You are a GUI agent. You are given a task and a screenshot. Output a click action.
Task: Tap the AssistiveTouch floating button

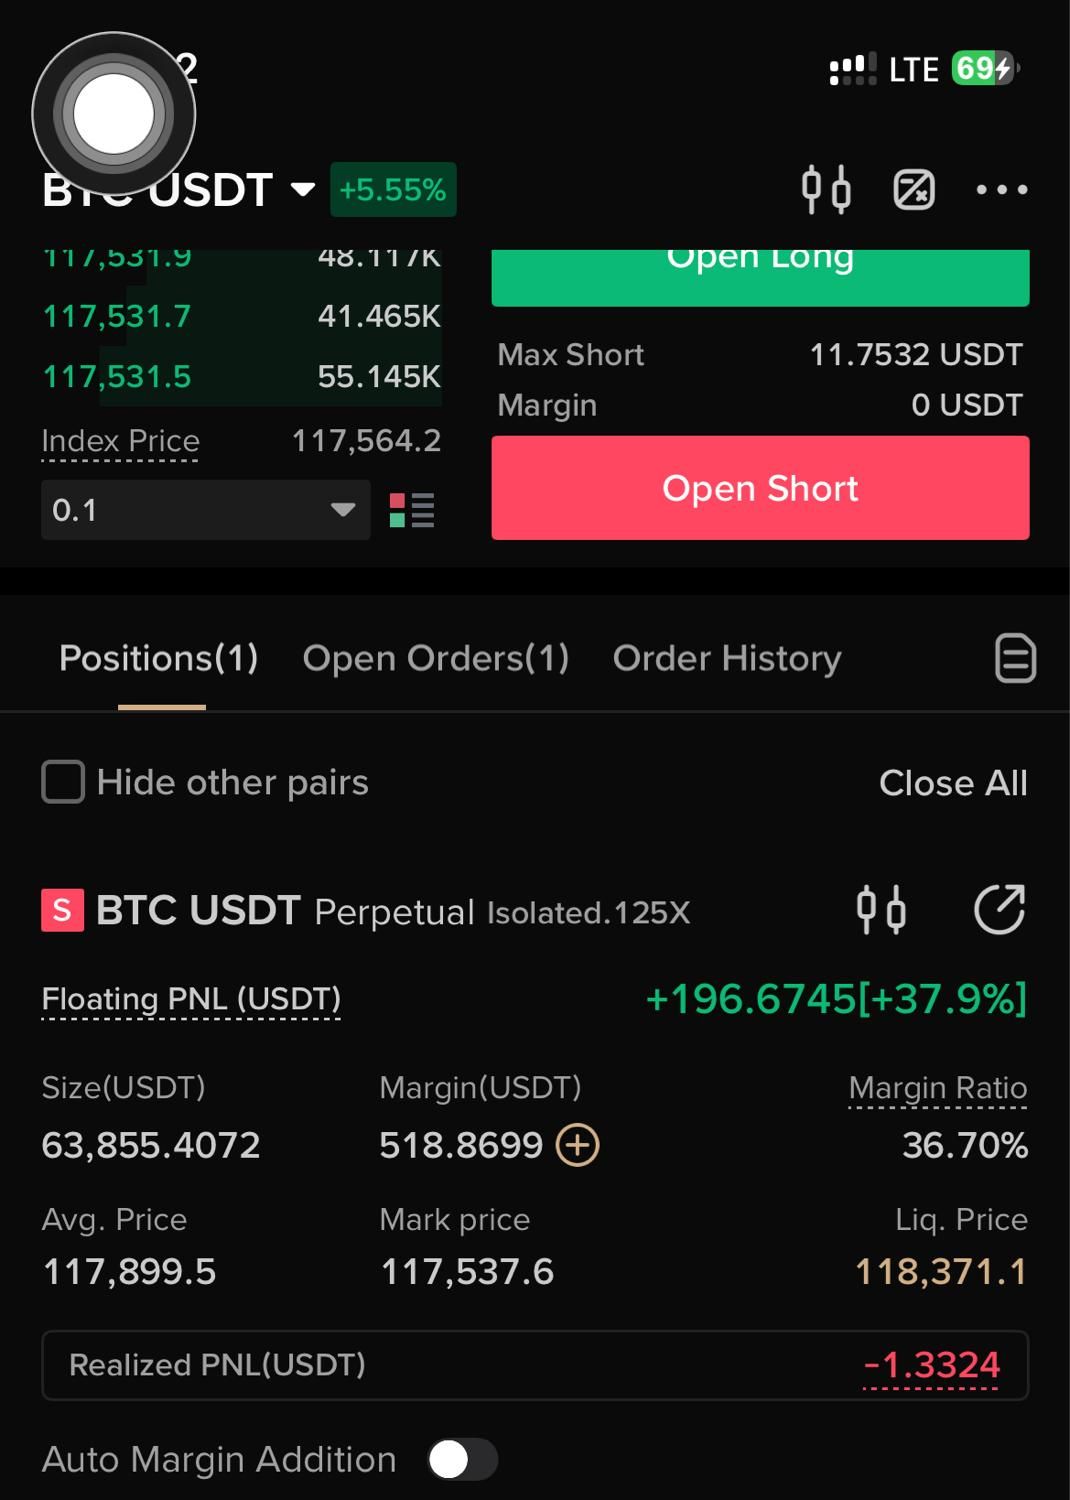[114, 114]
